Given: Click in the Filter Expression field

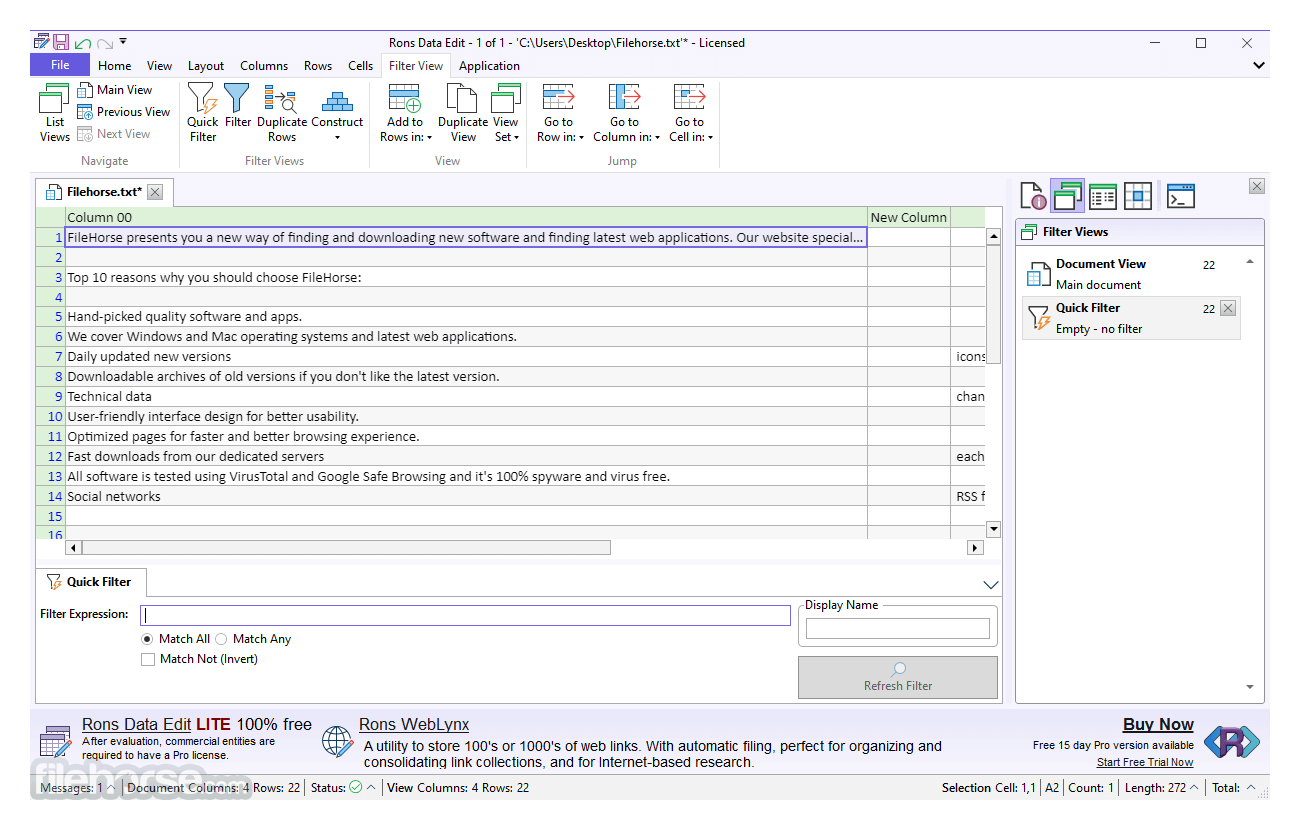Looking at the screenshot, I should [465, 615].
